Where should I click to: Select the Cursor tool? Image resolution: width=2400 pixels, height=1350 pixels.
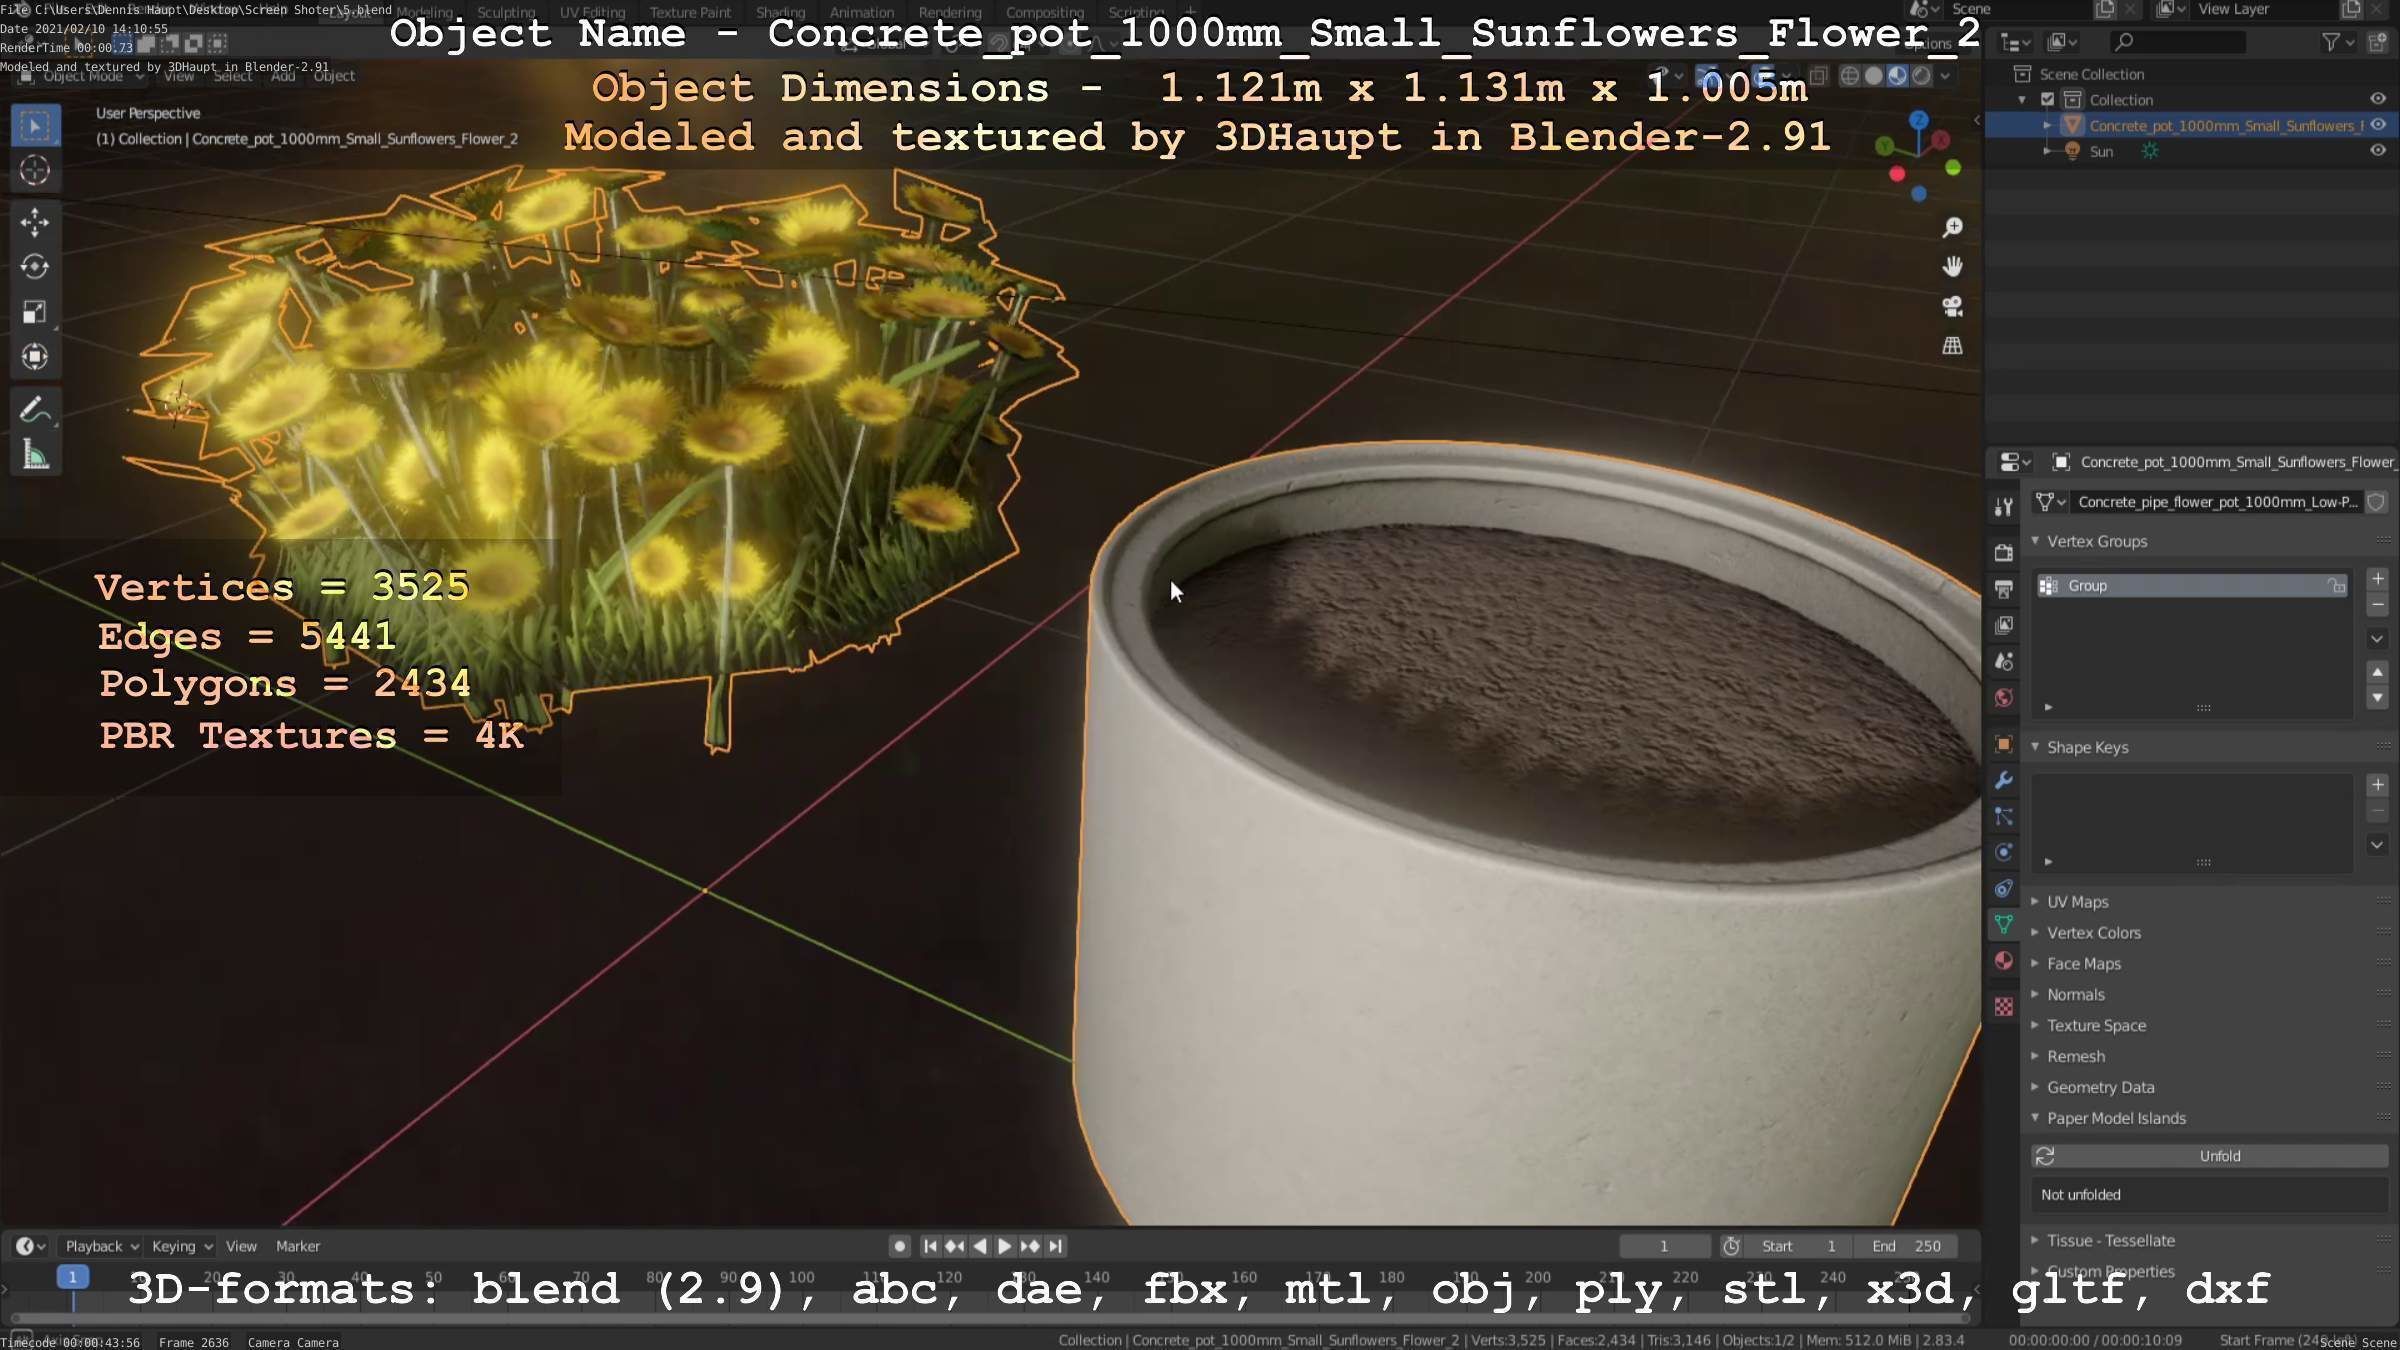click(35, 171)
